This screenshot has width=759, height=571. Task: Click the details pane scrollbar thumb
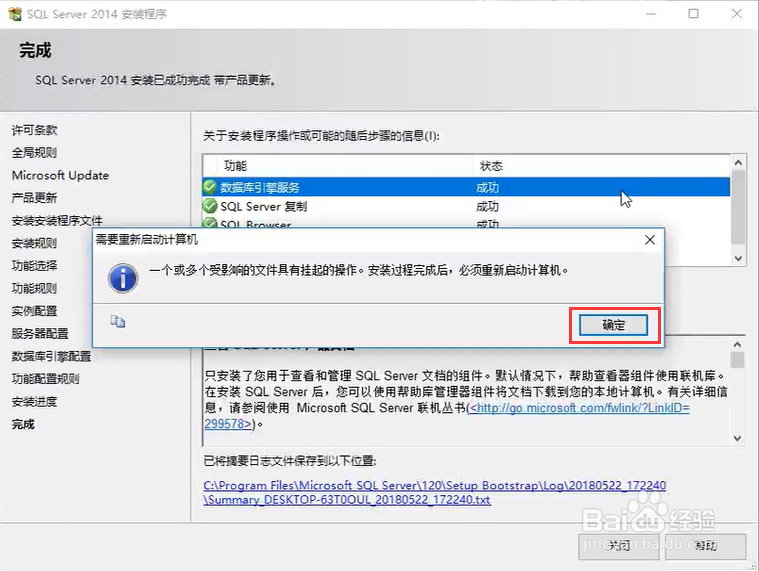[x=737, y=360]
